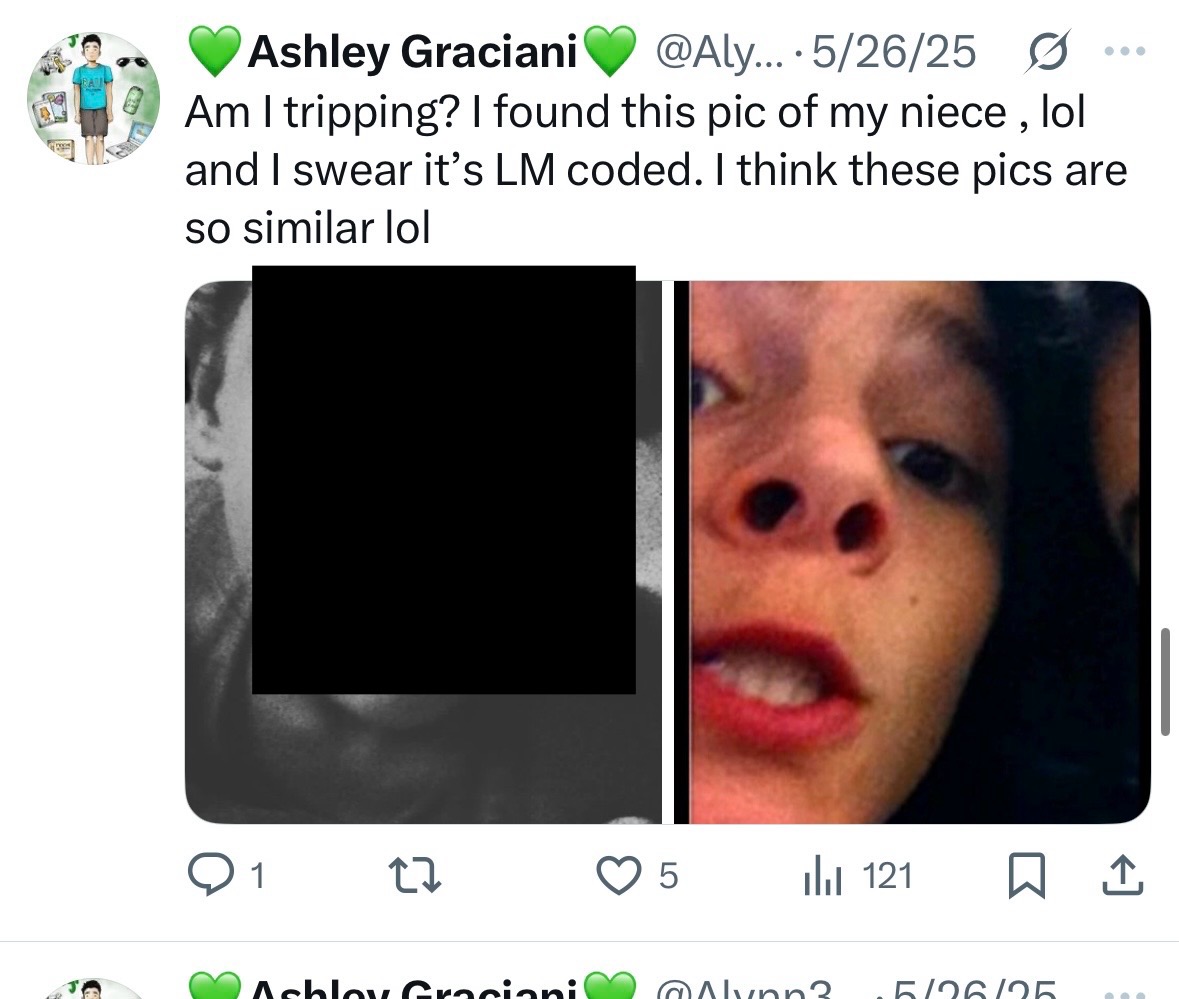
Task: Click the Ashley Graciani display name
Action: [412, 51]
